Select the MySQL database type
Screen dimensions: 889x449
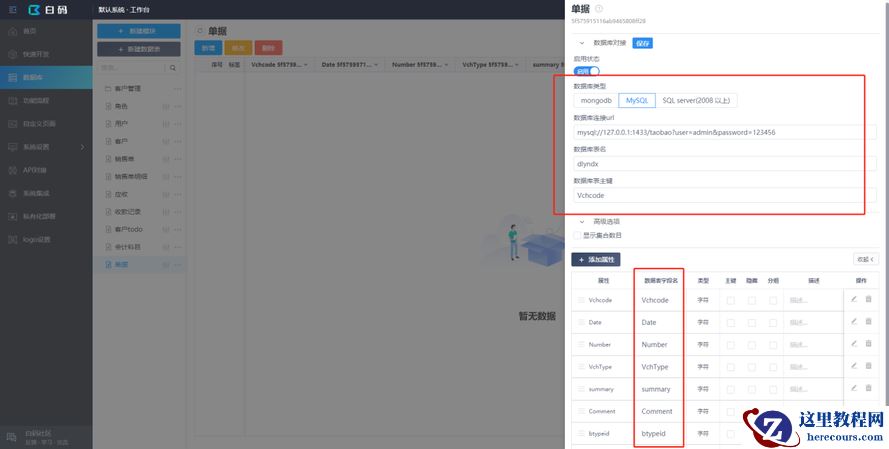coord(637,100)
